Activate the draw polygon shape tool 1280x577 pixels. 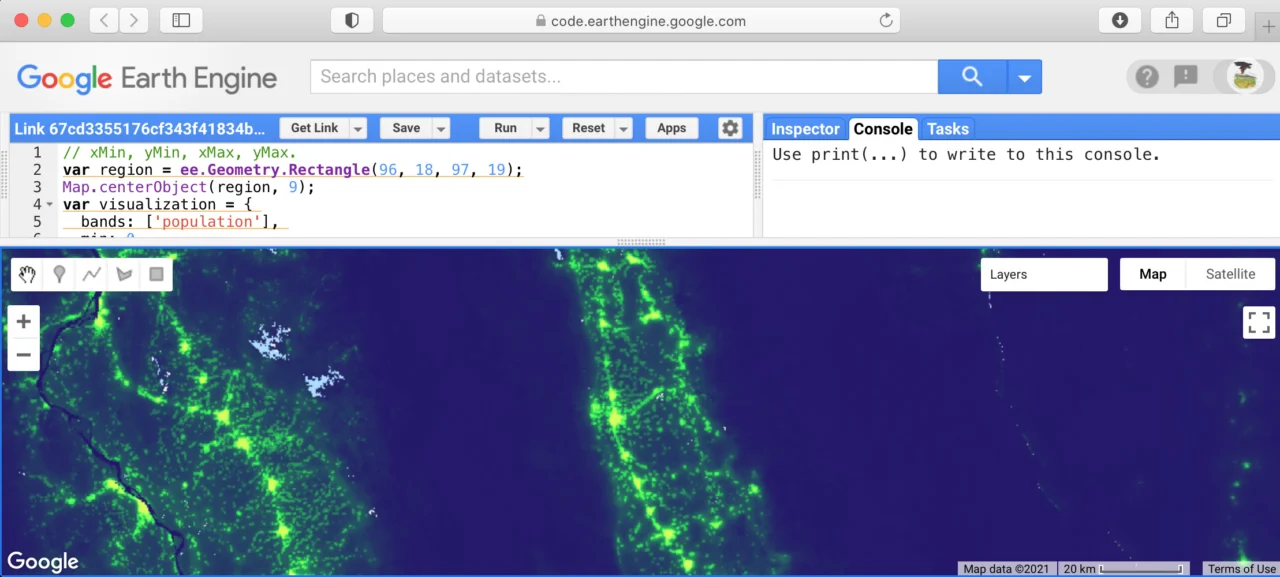pyautogui.click(x=124, y=274)
